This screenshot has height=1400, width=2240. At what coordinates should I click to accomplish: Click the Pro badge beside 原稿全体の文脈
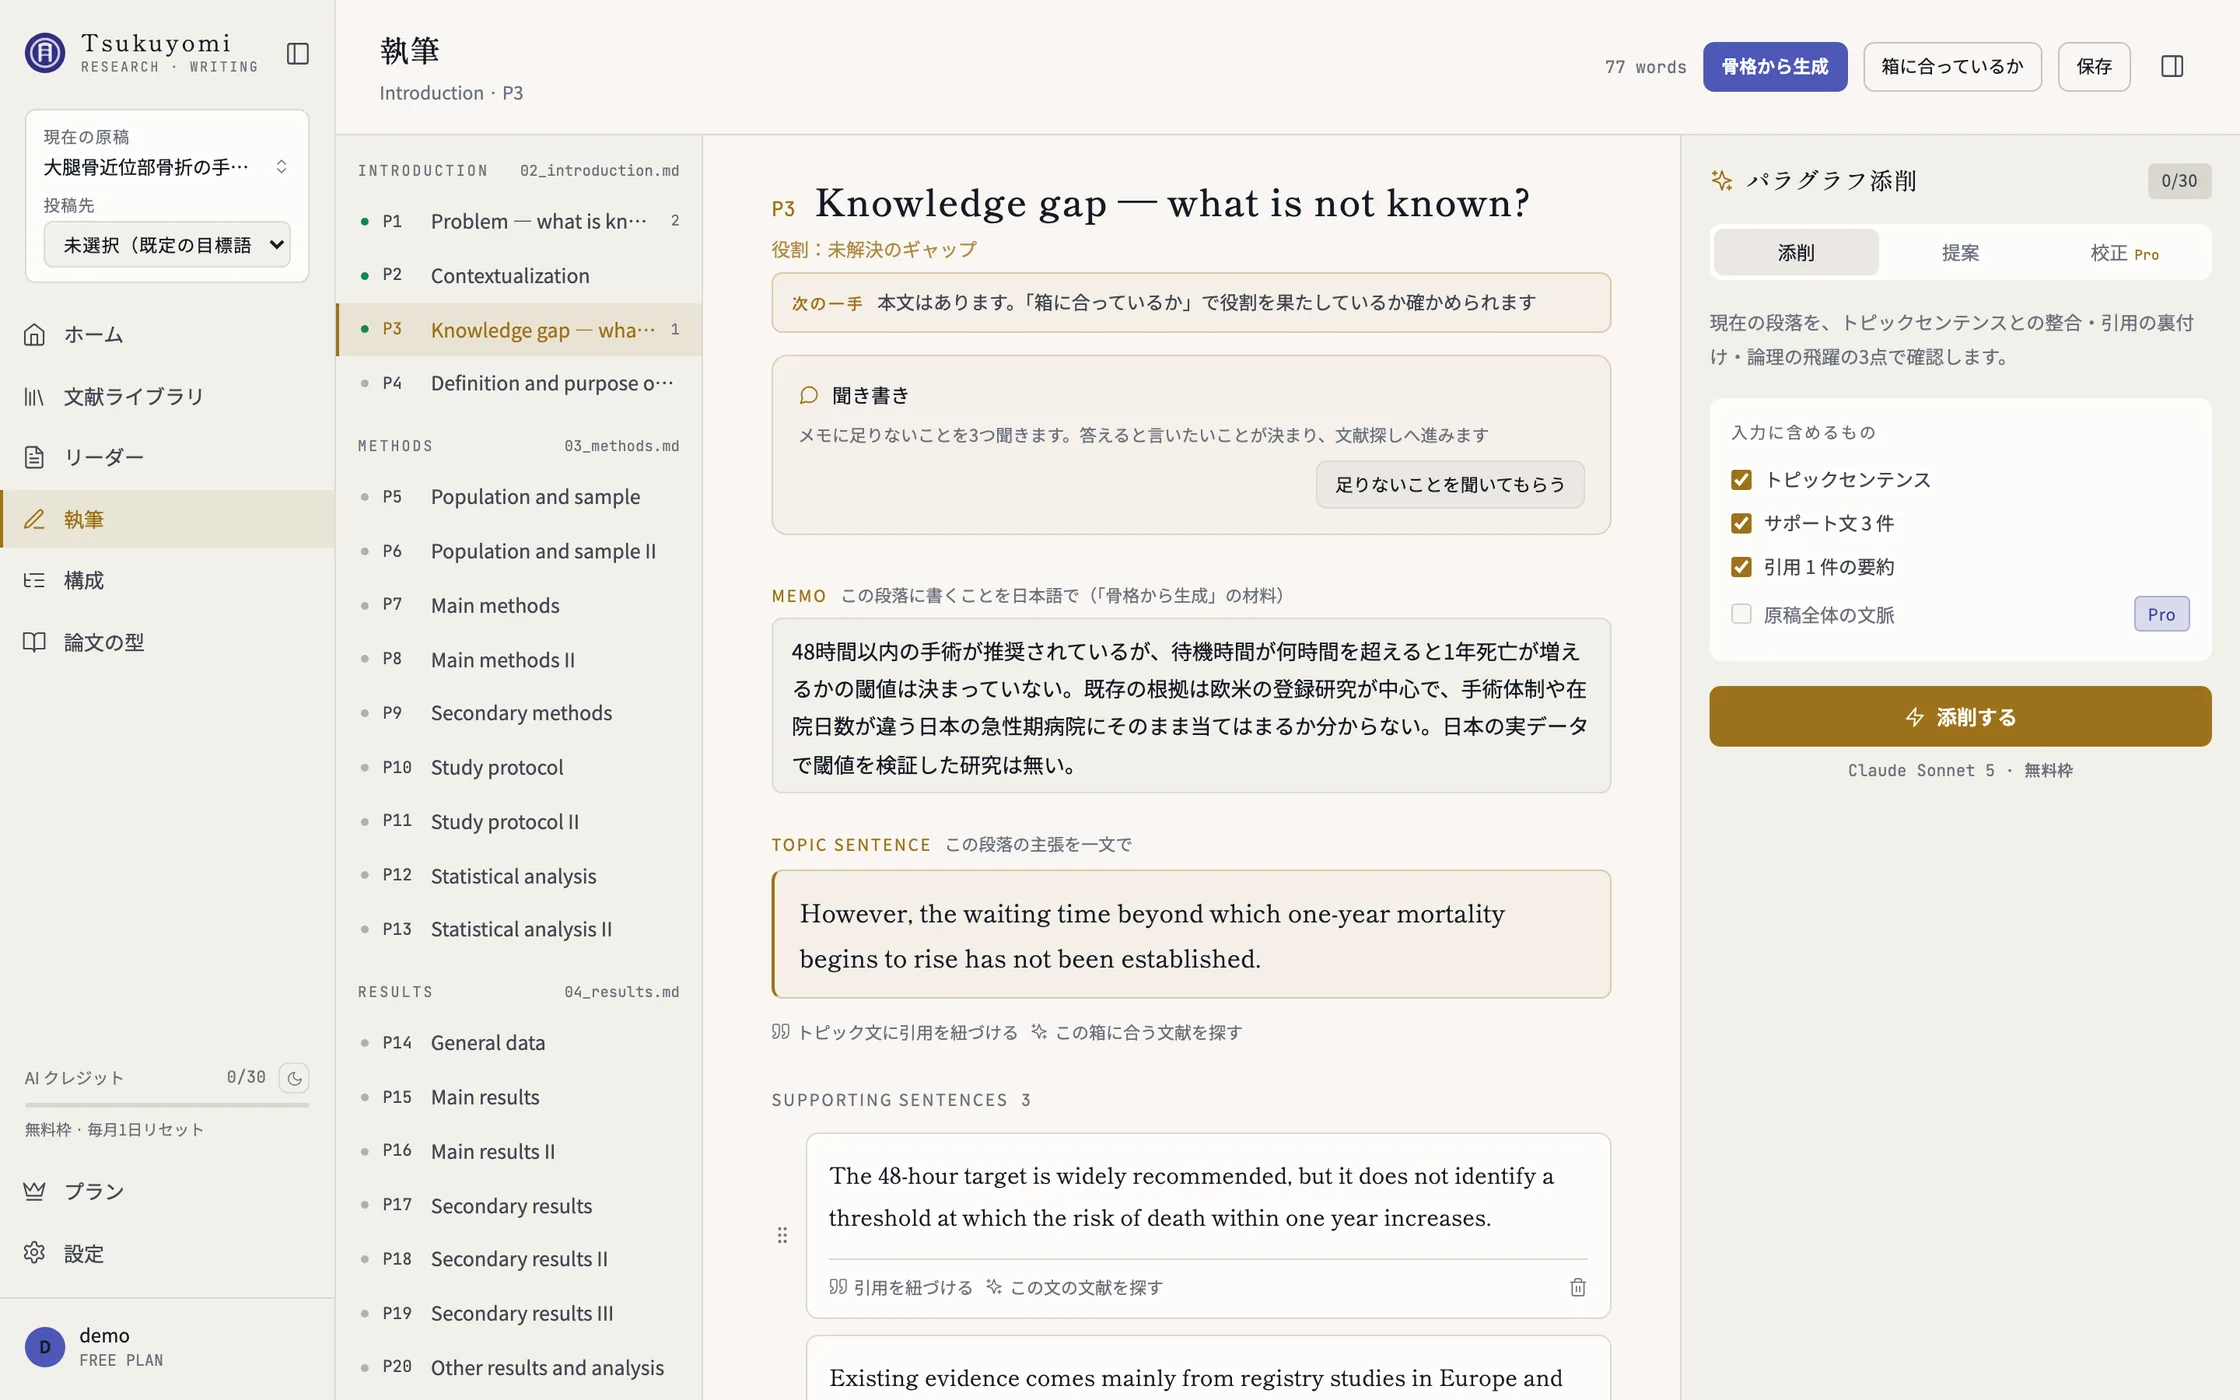(x=2162, y=614)
